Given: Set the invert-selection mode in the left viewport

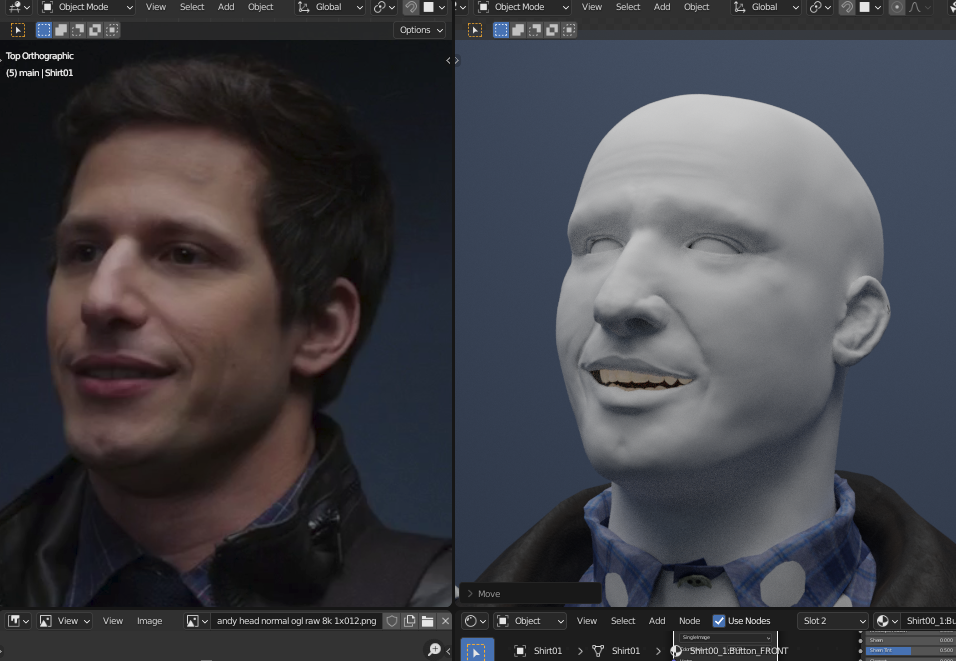Looking at the screenshot, I should [x=95, y=30].
